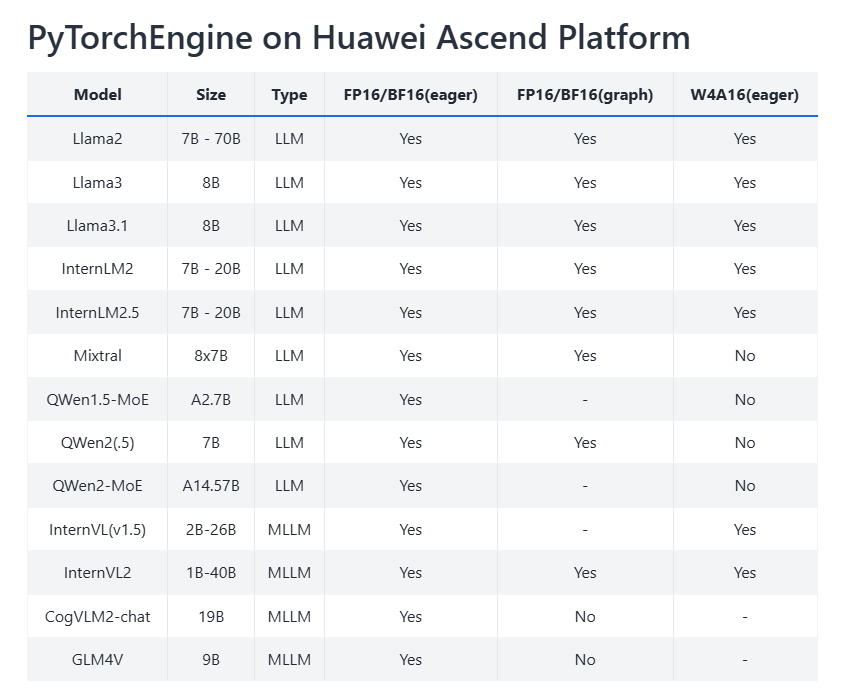Select the QWen1.5-MoE model cell

(x=98, y=399)
